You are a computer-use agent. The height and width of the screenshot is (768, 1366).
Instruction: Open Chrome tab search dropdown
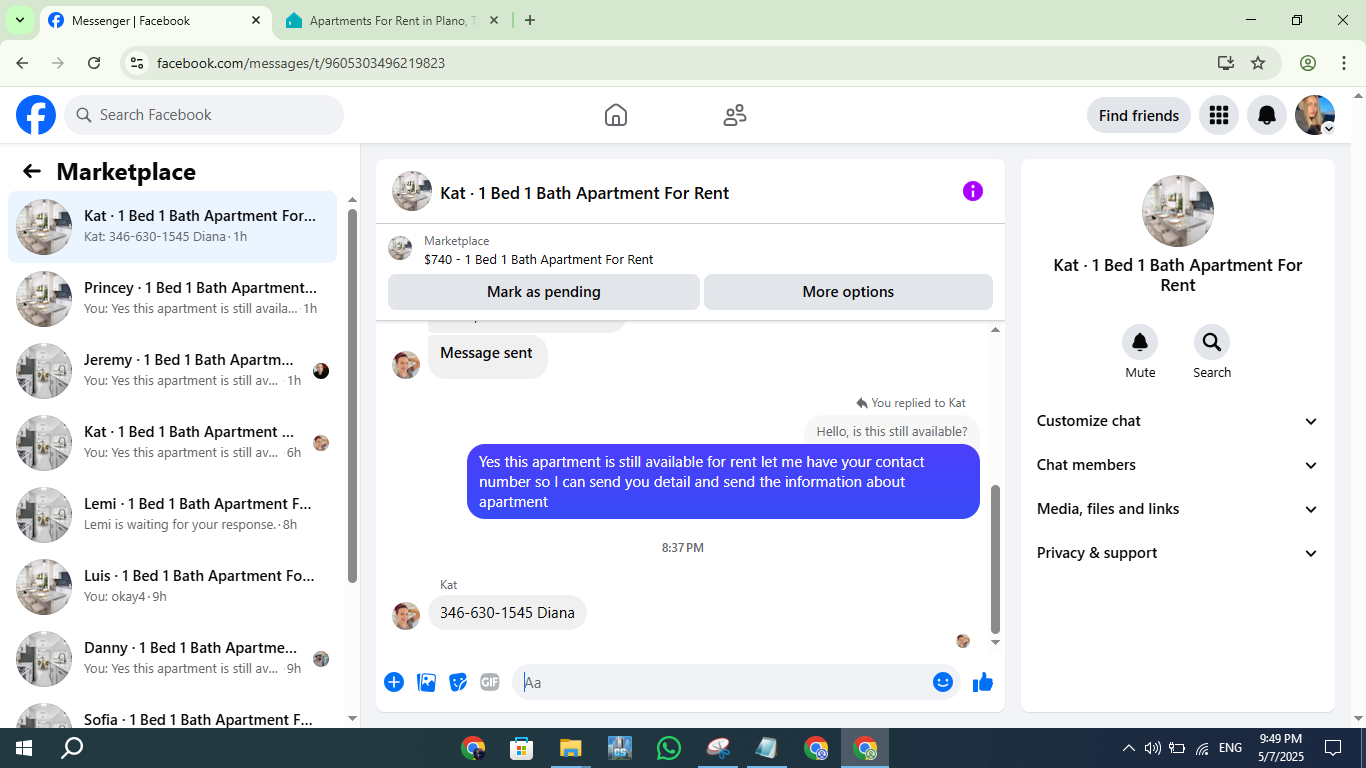(x=19, y=20)
